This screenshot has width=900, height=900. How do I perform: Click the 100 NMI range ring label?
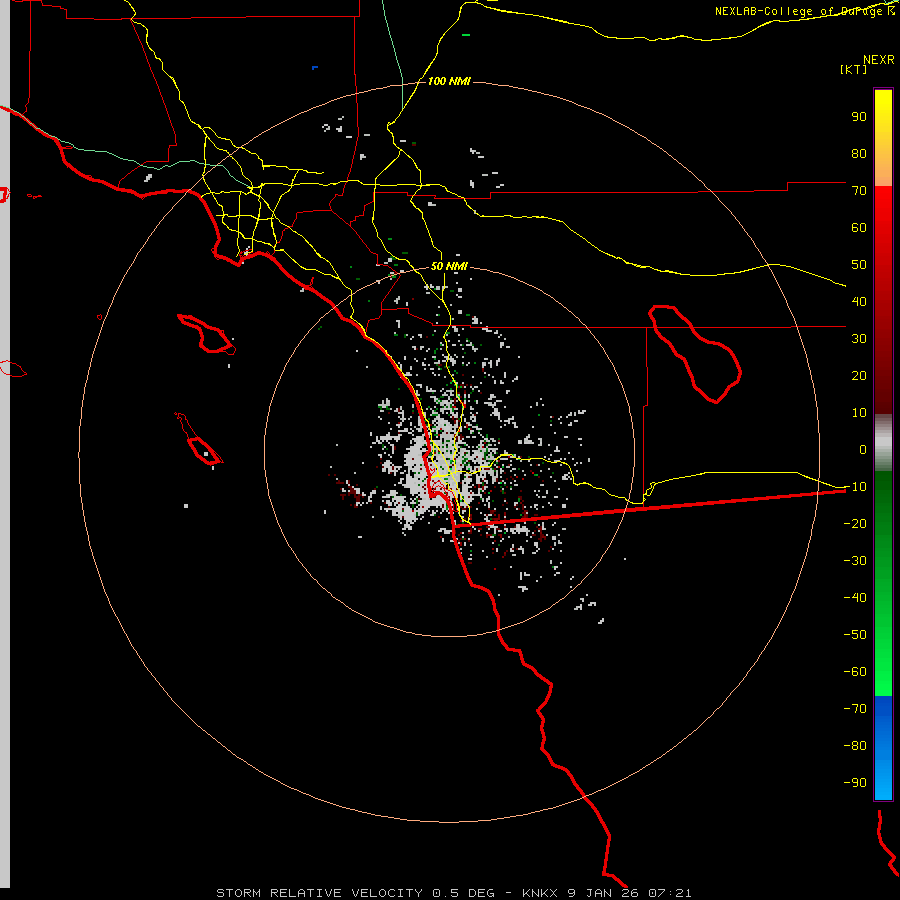click(x=449, y=82)
